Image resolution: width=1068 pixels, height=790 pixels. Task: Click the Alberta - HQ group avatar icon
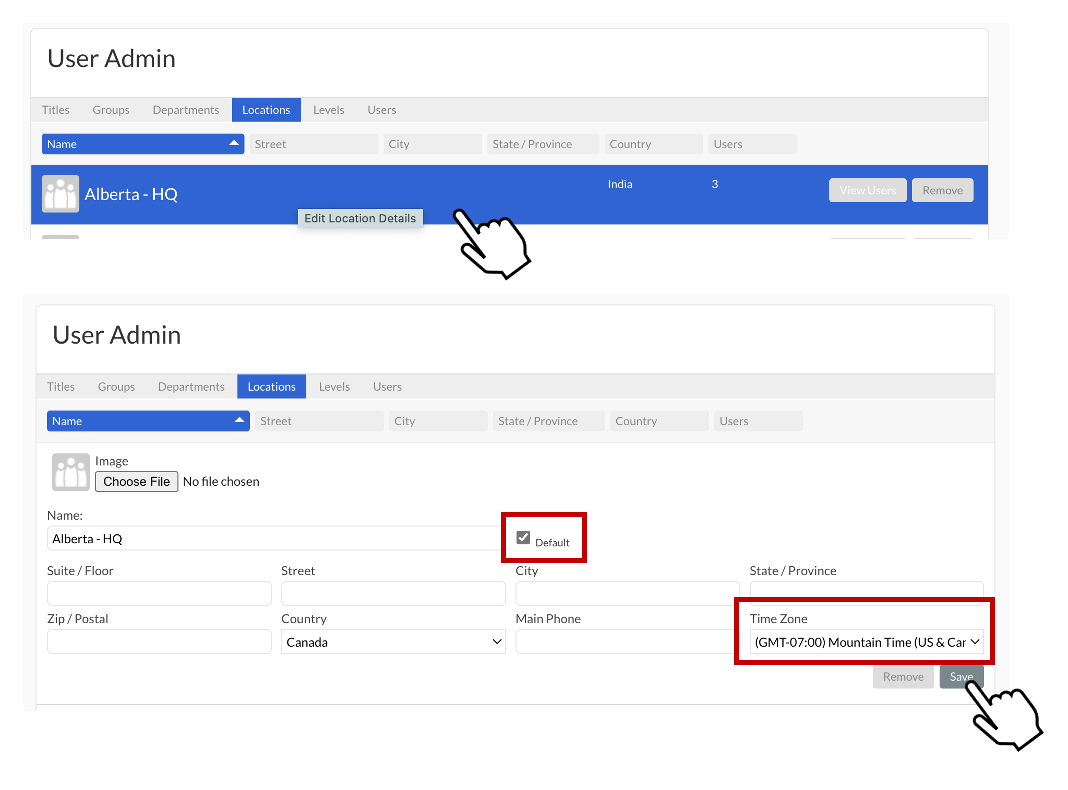(x=61, y=194)
